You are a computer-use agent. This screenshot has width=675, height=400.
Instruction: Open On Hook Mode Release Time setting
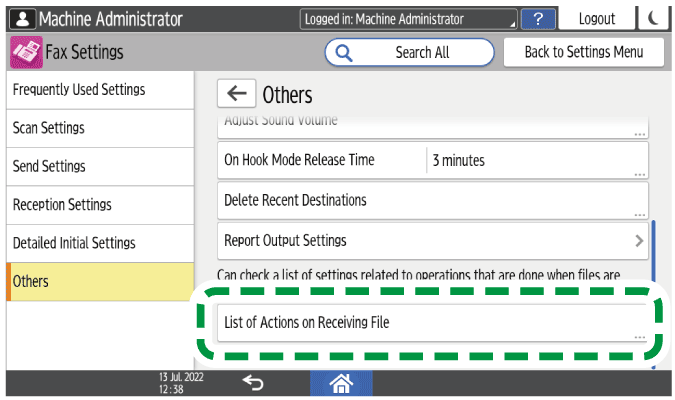(433, 160)
